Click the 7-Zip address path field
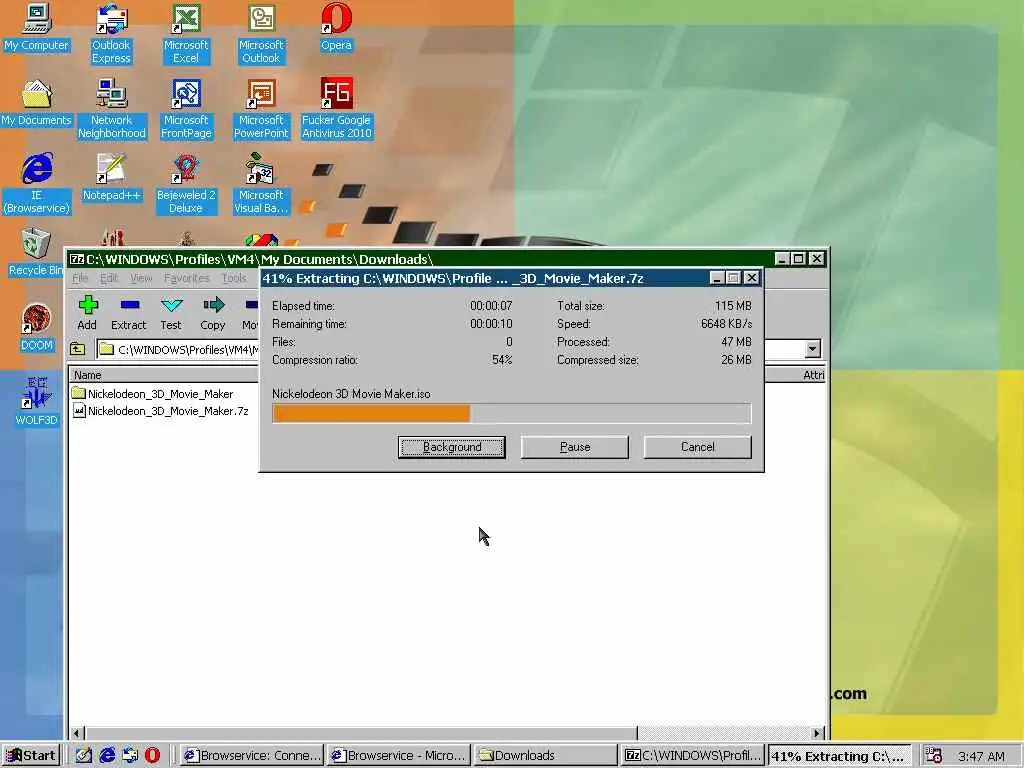 click(x=180, y=349)
